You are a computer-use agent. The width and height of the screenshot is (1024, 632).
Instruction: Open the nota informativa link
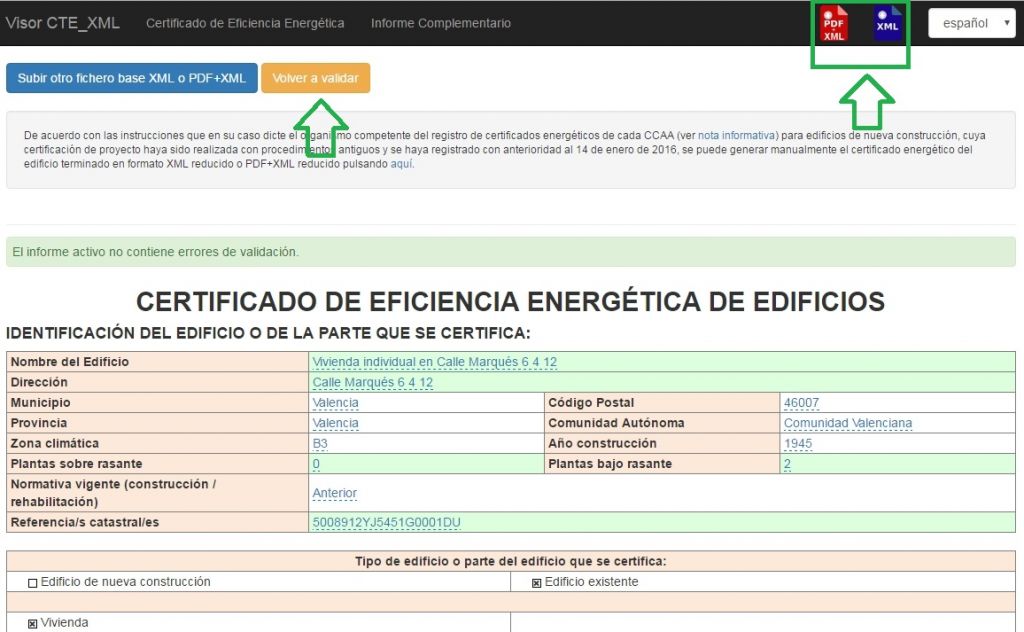(737, 135)
